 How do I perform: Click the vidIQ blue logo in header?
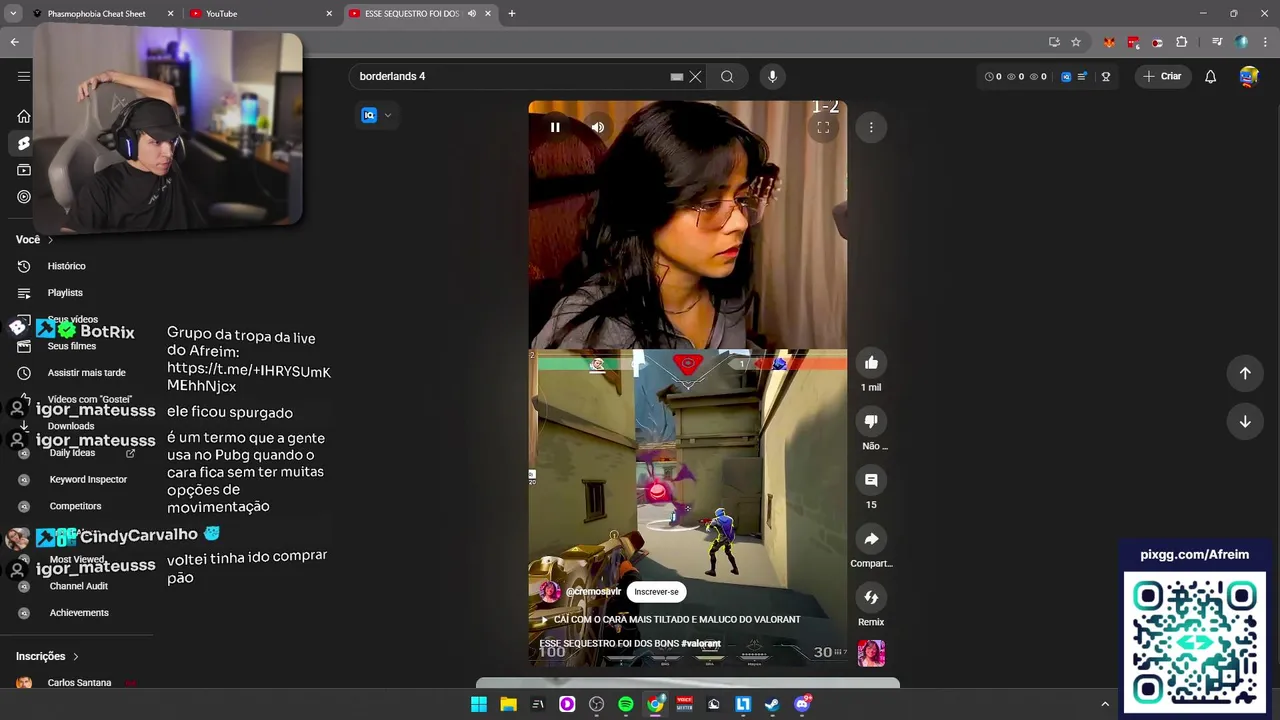pyautogui.click(x=1066, y=76)
